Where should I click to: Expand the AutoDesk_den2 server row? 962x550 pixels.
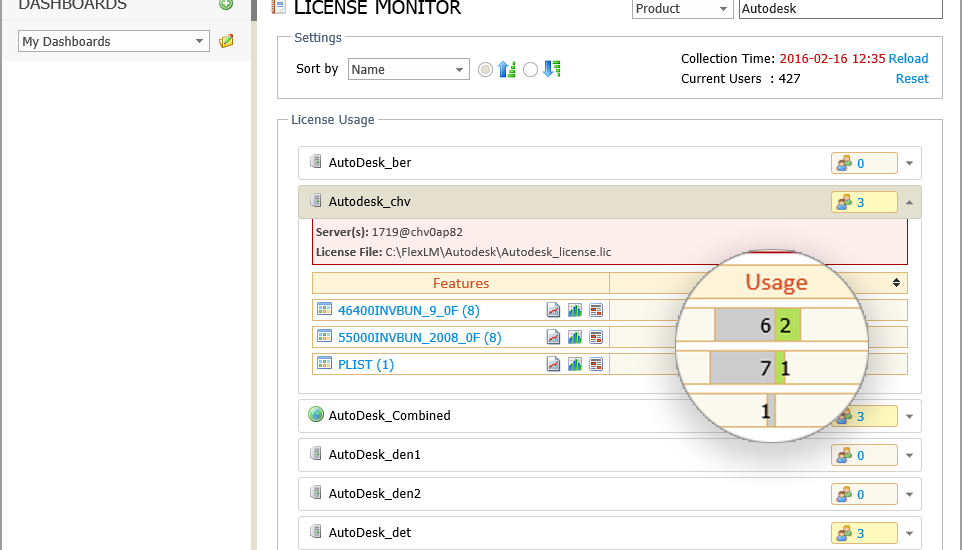coord(909,494)
